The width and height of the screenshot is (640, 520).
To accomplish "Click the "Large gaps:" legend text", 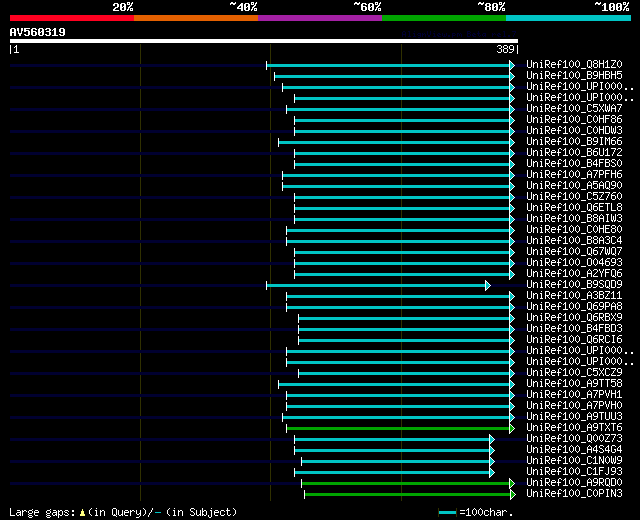I will click(x=42, y=512).
